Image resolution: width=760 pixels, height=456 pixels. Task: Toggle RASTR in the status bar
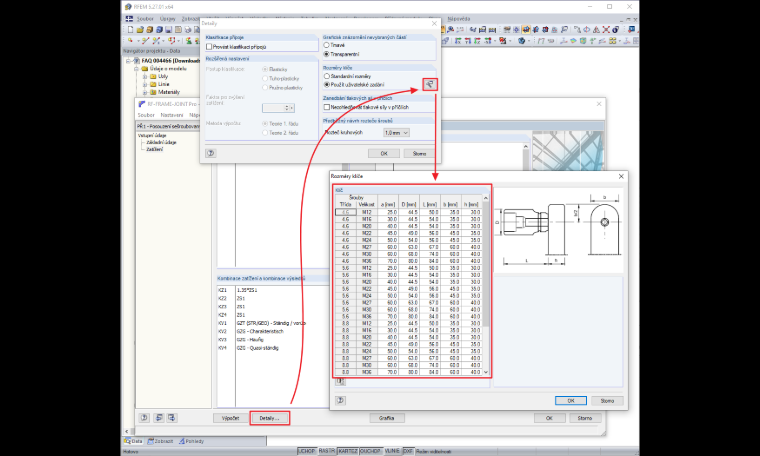[x=326, y=451]
